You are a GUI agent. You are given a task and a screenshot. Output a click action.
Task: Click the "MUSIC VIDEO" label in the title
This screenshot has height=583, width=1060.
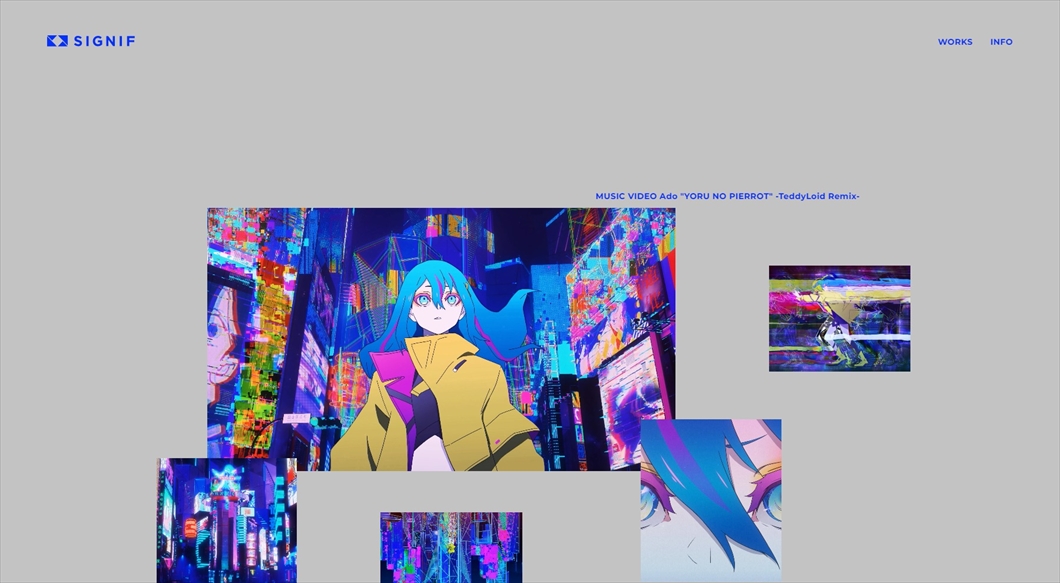[x=625, y=196]
